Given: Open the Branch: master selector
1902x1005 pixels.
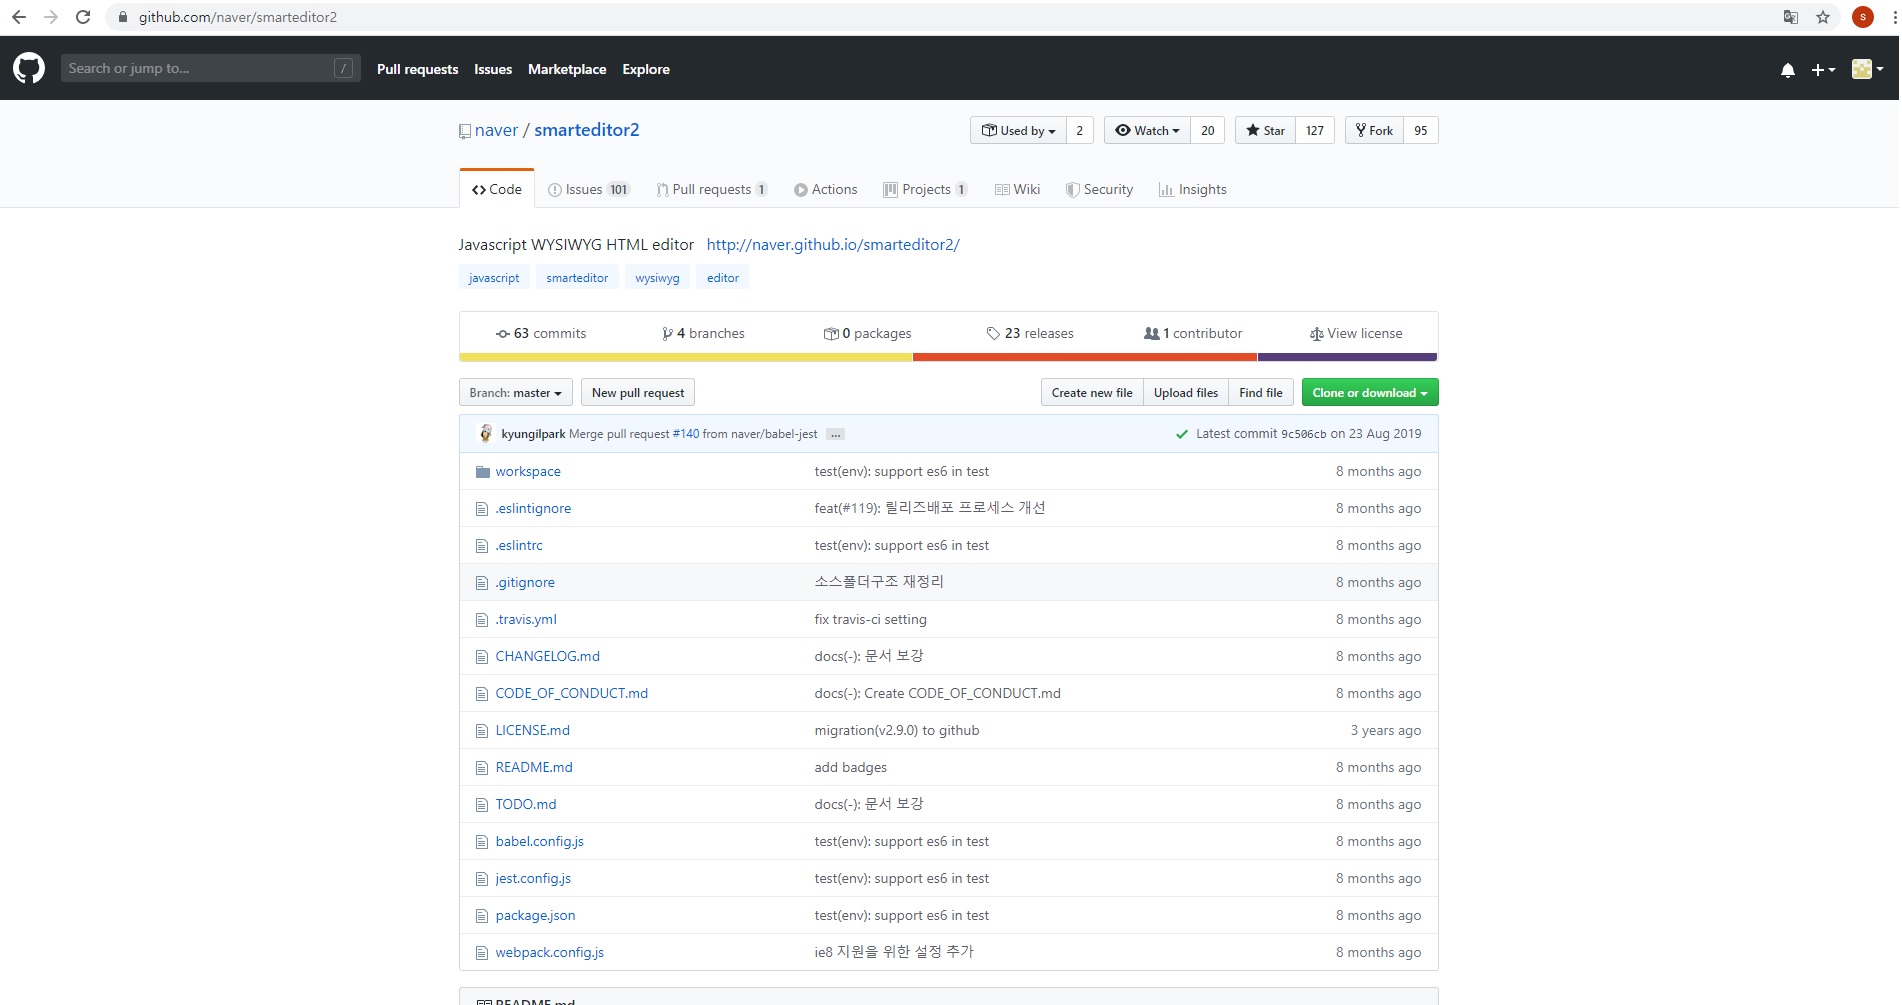Looking at the screenshot, I should tap(516, 393).
